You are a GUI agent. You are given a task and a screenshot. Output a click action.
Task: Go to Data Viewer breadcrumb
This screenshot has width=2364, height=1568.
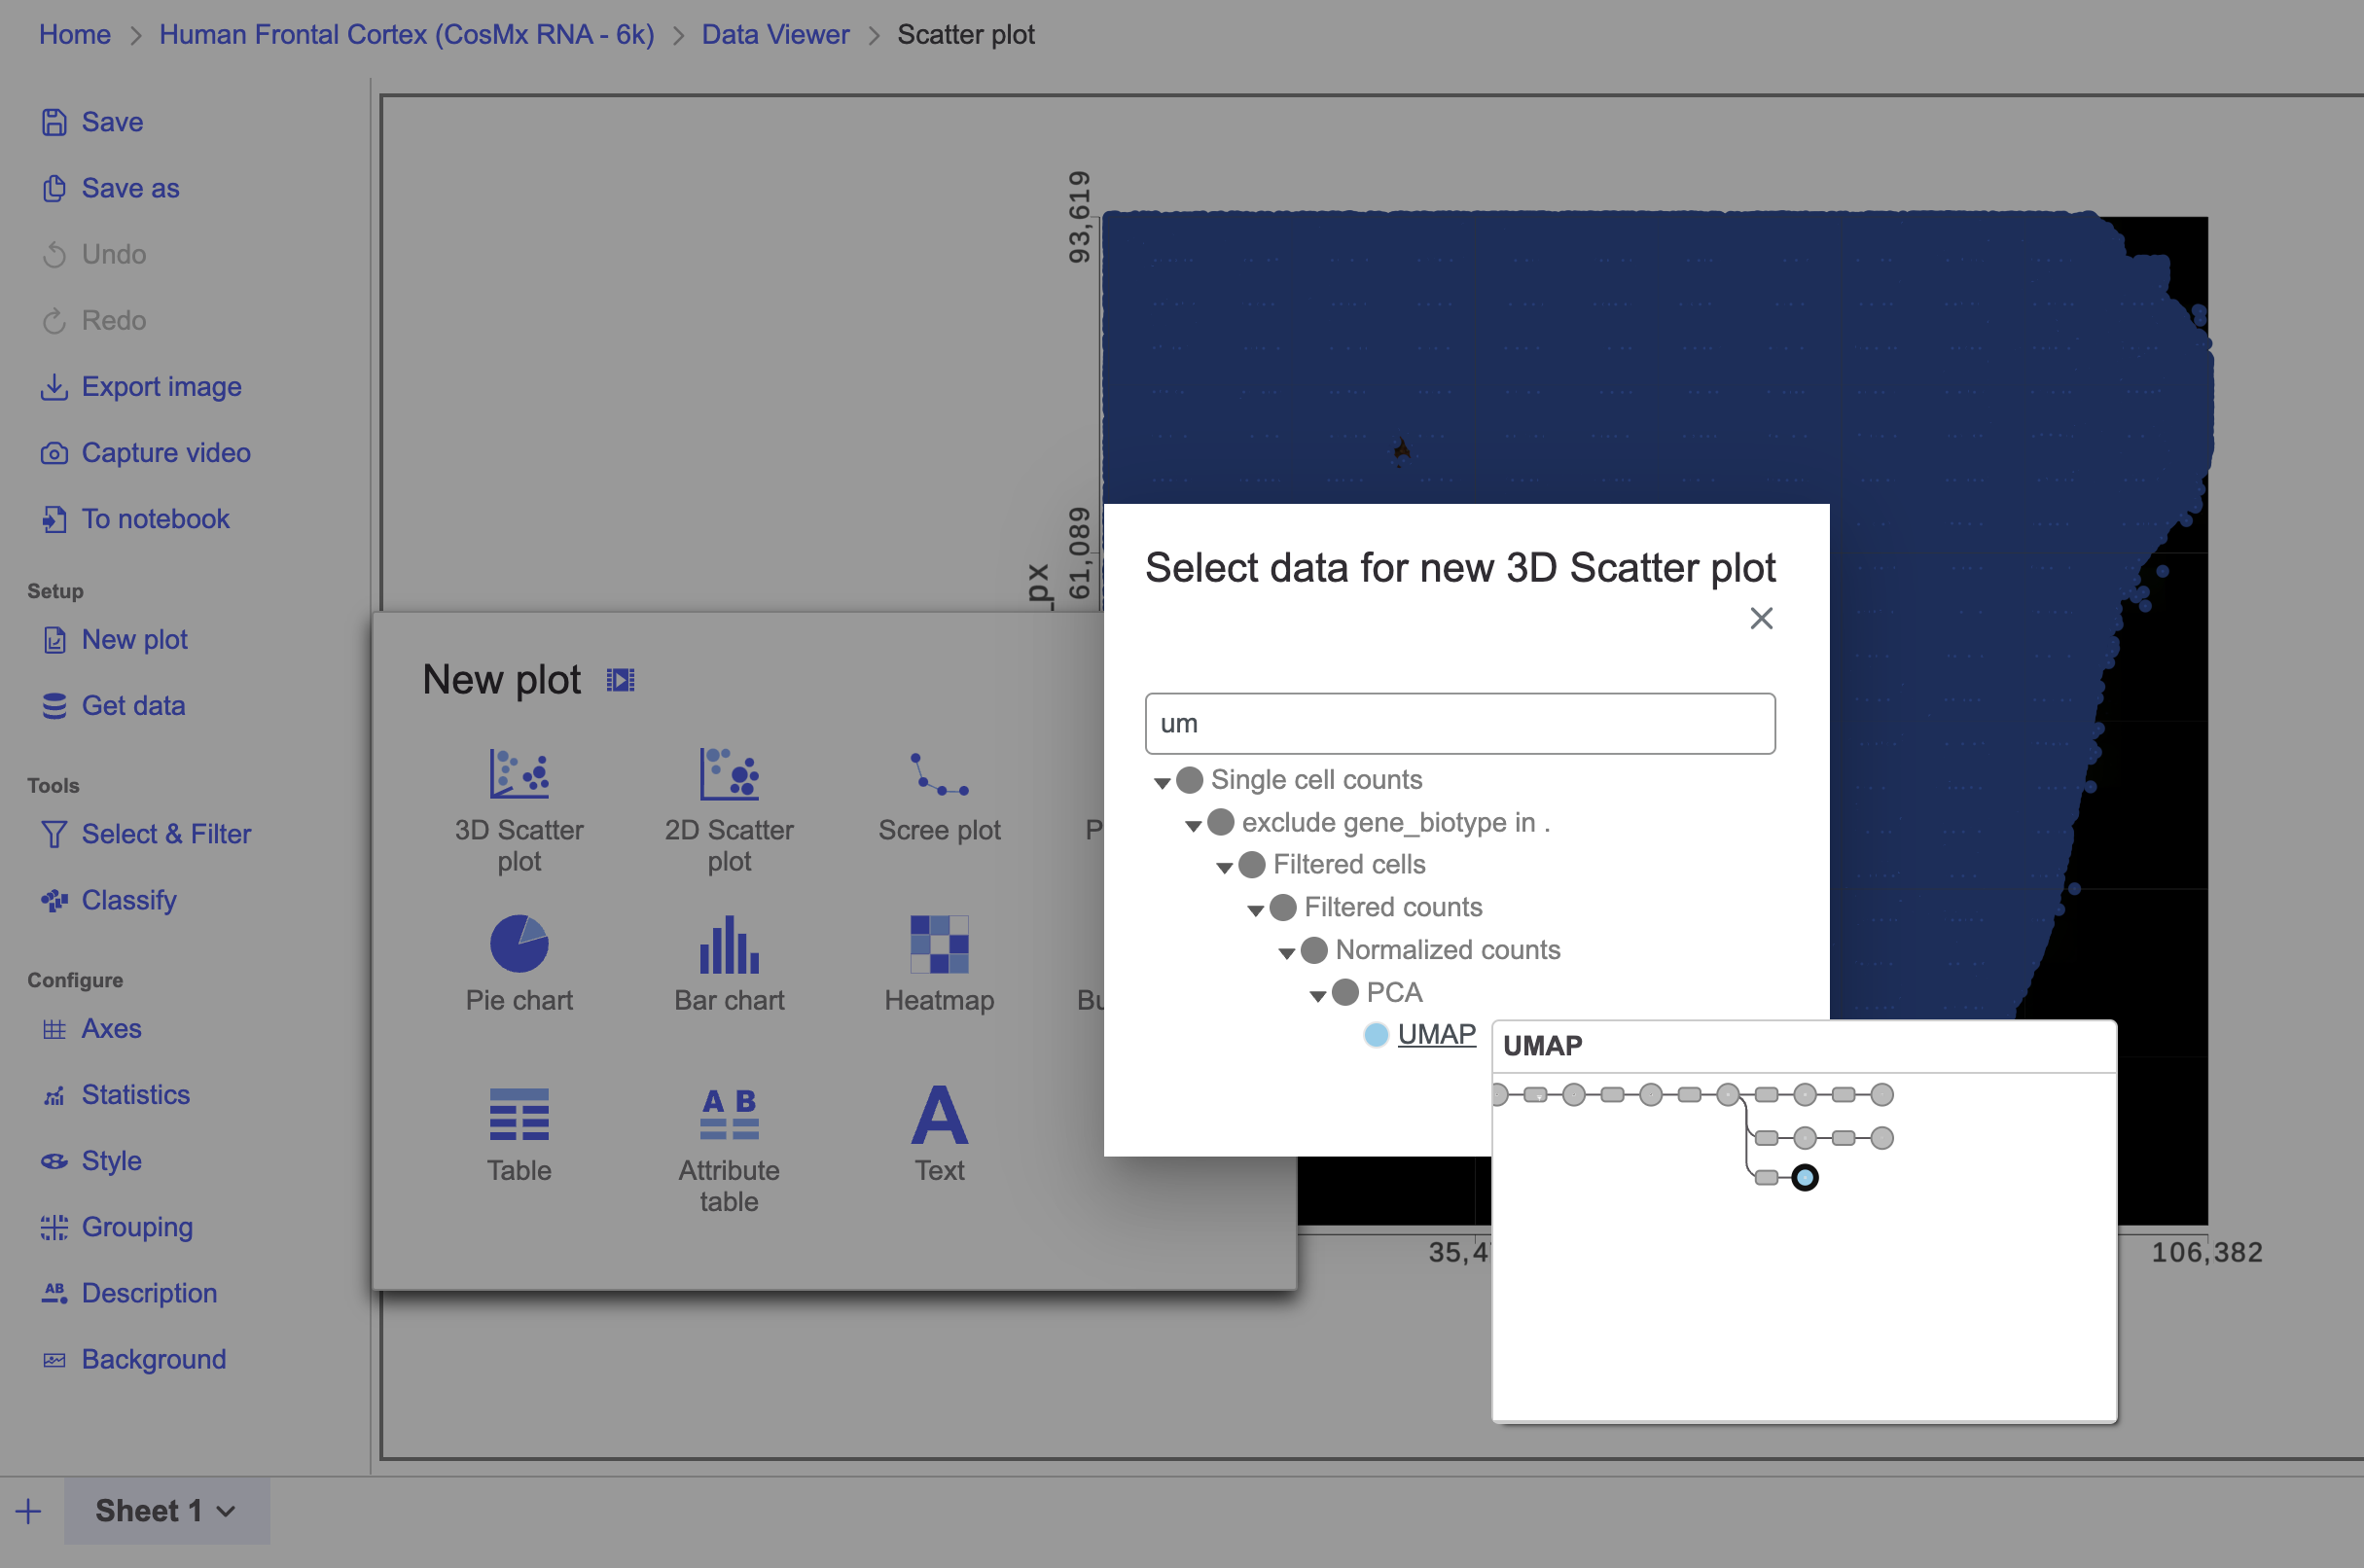click(775, 34)
